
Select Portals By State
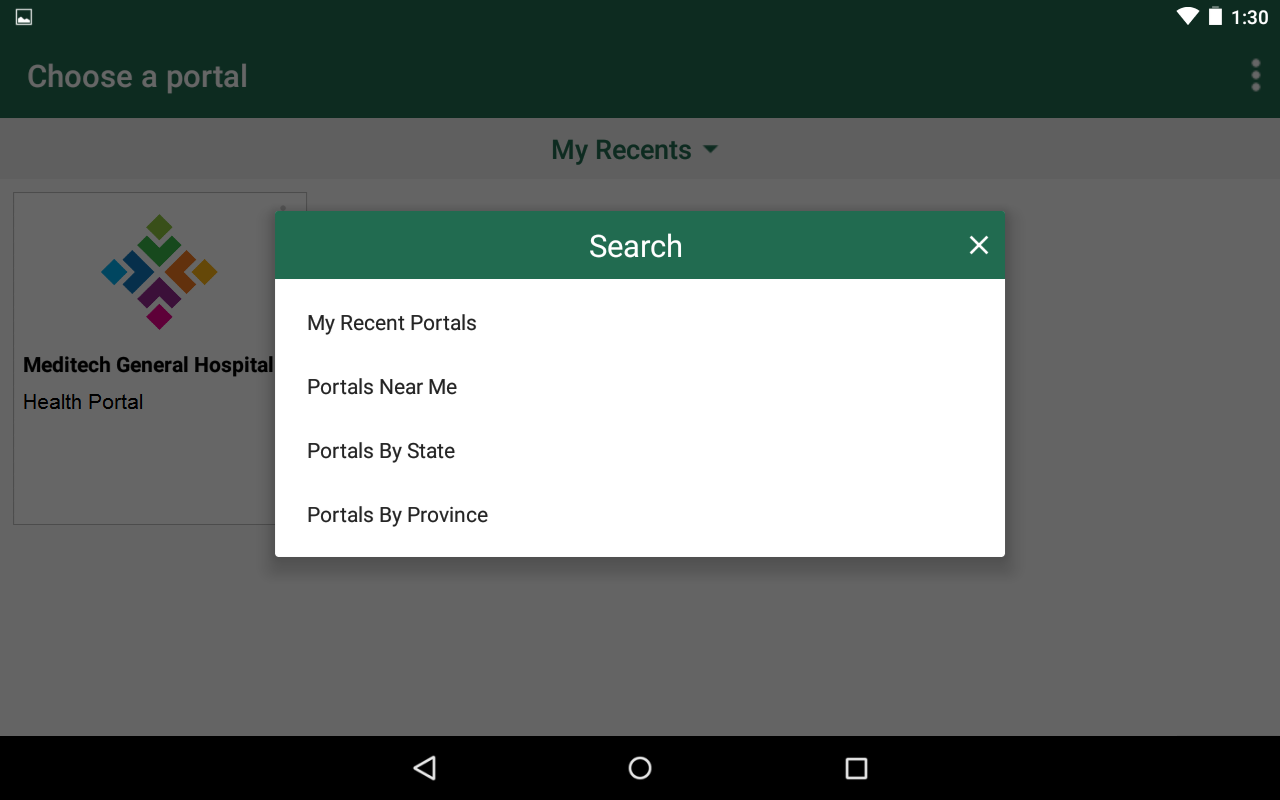[640, 451]
